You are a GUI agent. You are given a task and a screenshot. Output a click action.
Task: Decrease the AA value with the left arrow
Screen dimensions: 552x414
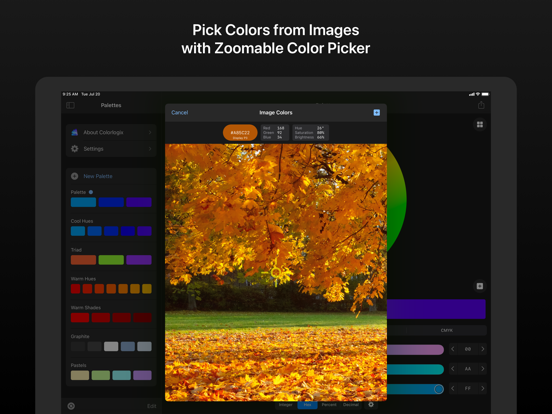(453, 369)
